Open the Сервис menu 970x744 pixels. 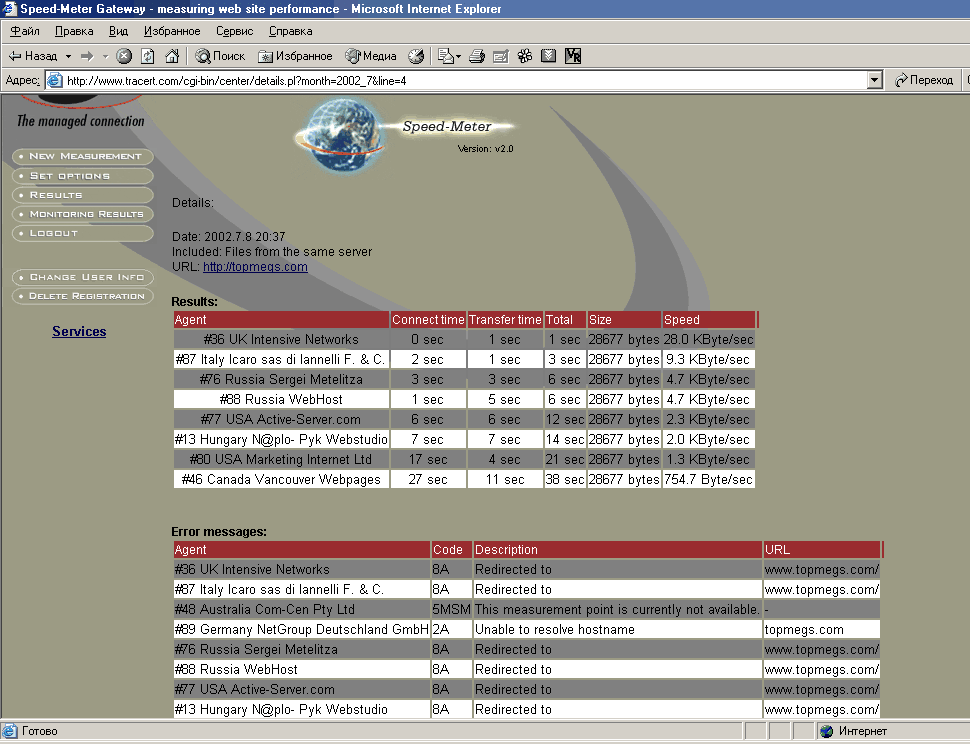coord(234,31)
